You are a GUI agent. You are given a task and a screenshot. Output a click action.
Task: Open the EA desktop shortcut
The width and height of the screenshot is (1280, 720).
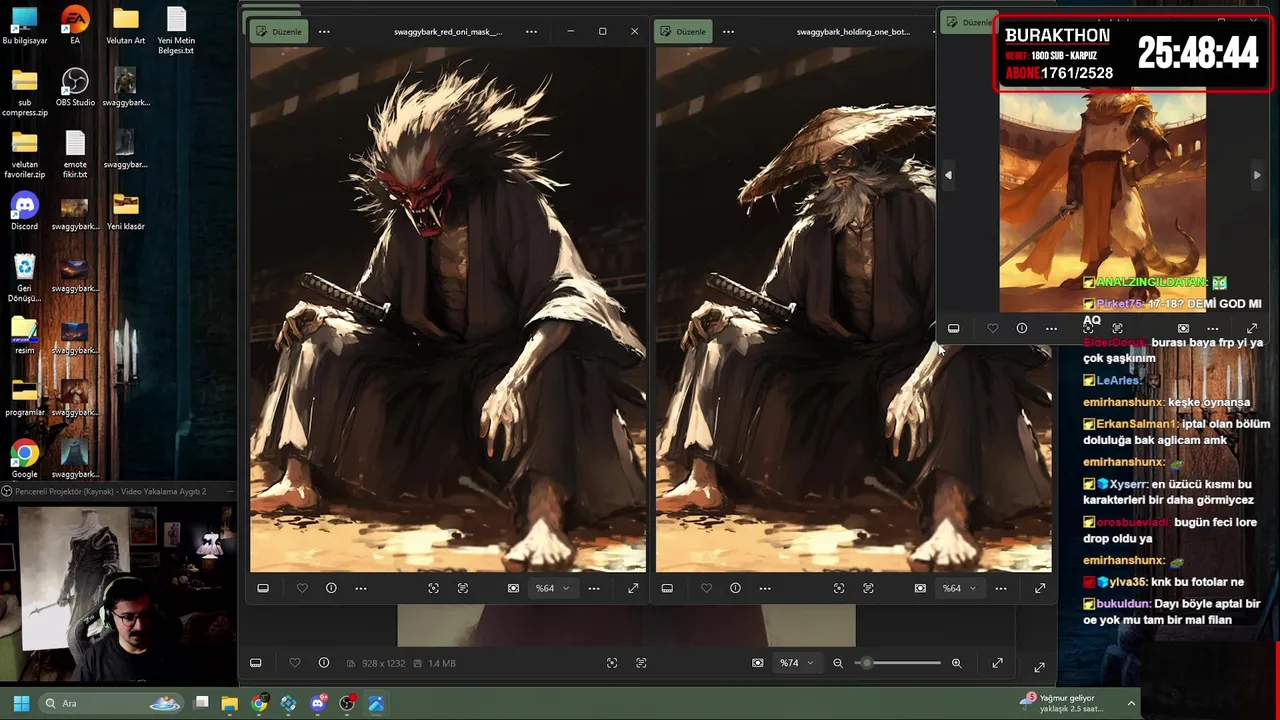pos(75,25)
